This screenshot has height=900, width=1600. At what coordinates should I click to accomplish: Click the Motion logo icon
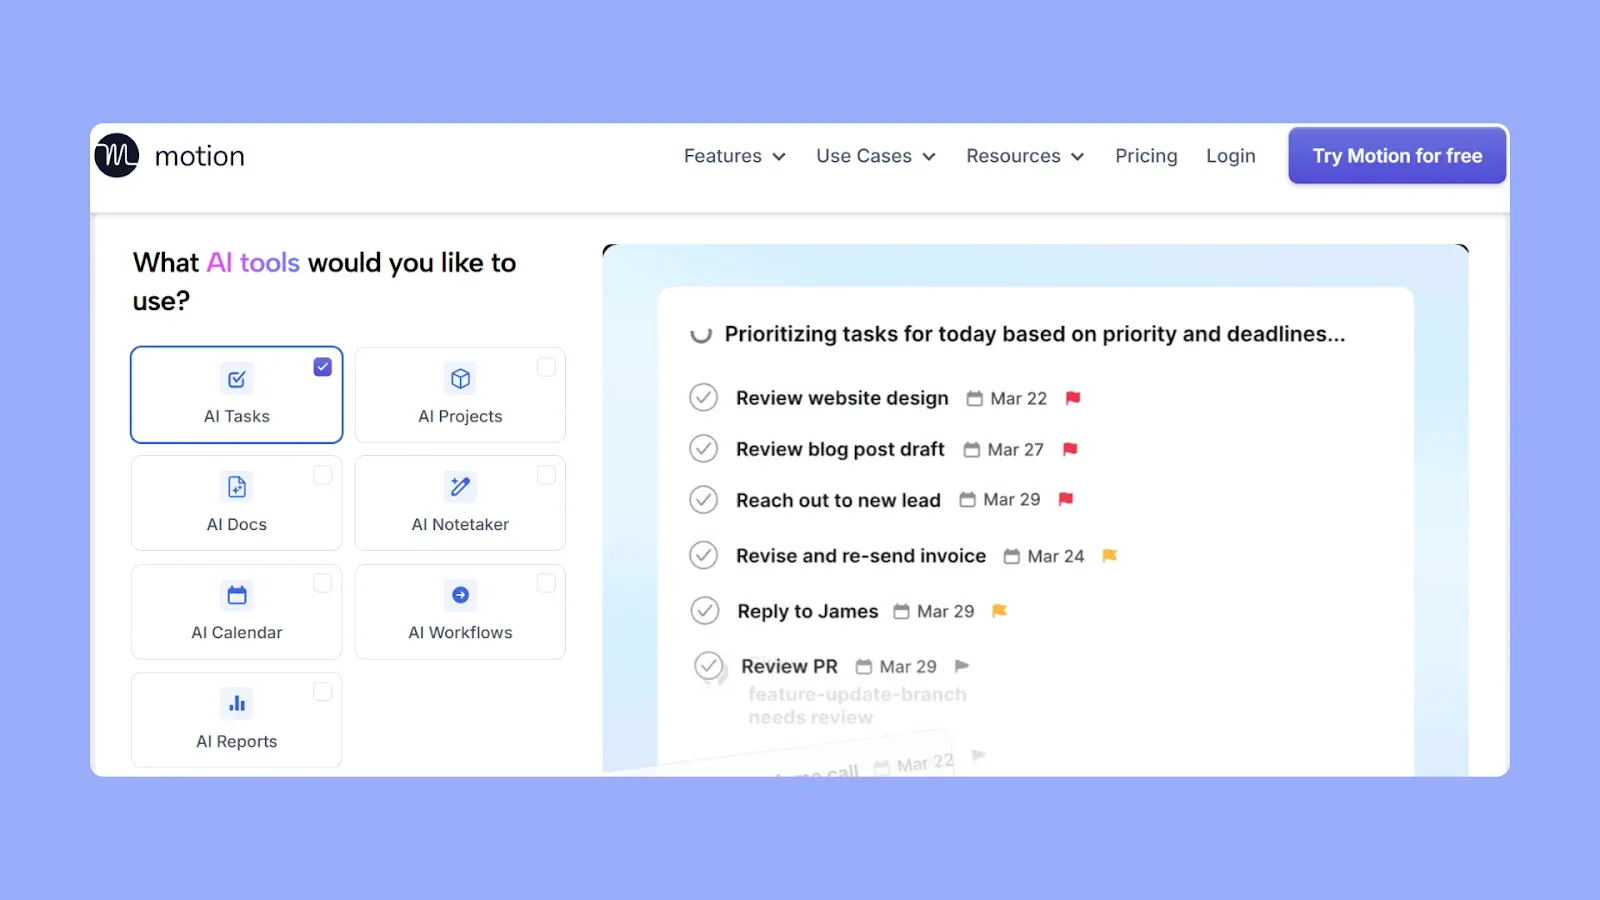pos(117,156)
